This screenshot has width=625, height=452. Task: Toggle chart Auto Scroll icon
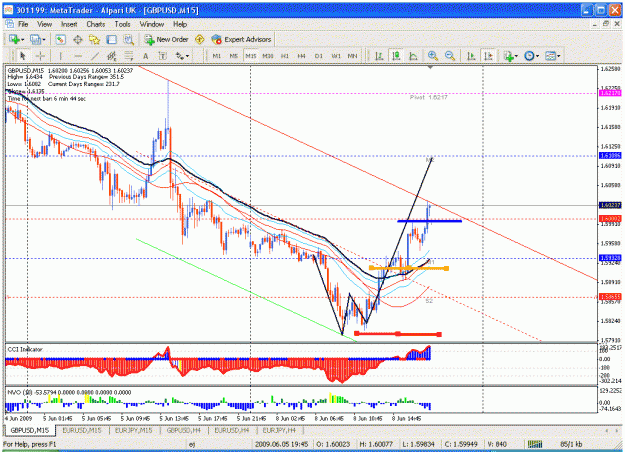[471, 56]
